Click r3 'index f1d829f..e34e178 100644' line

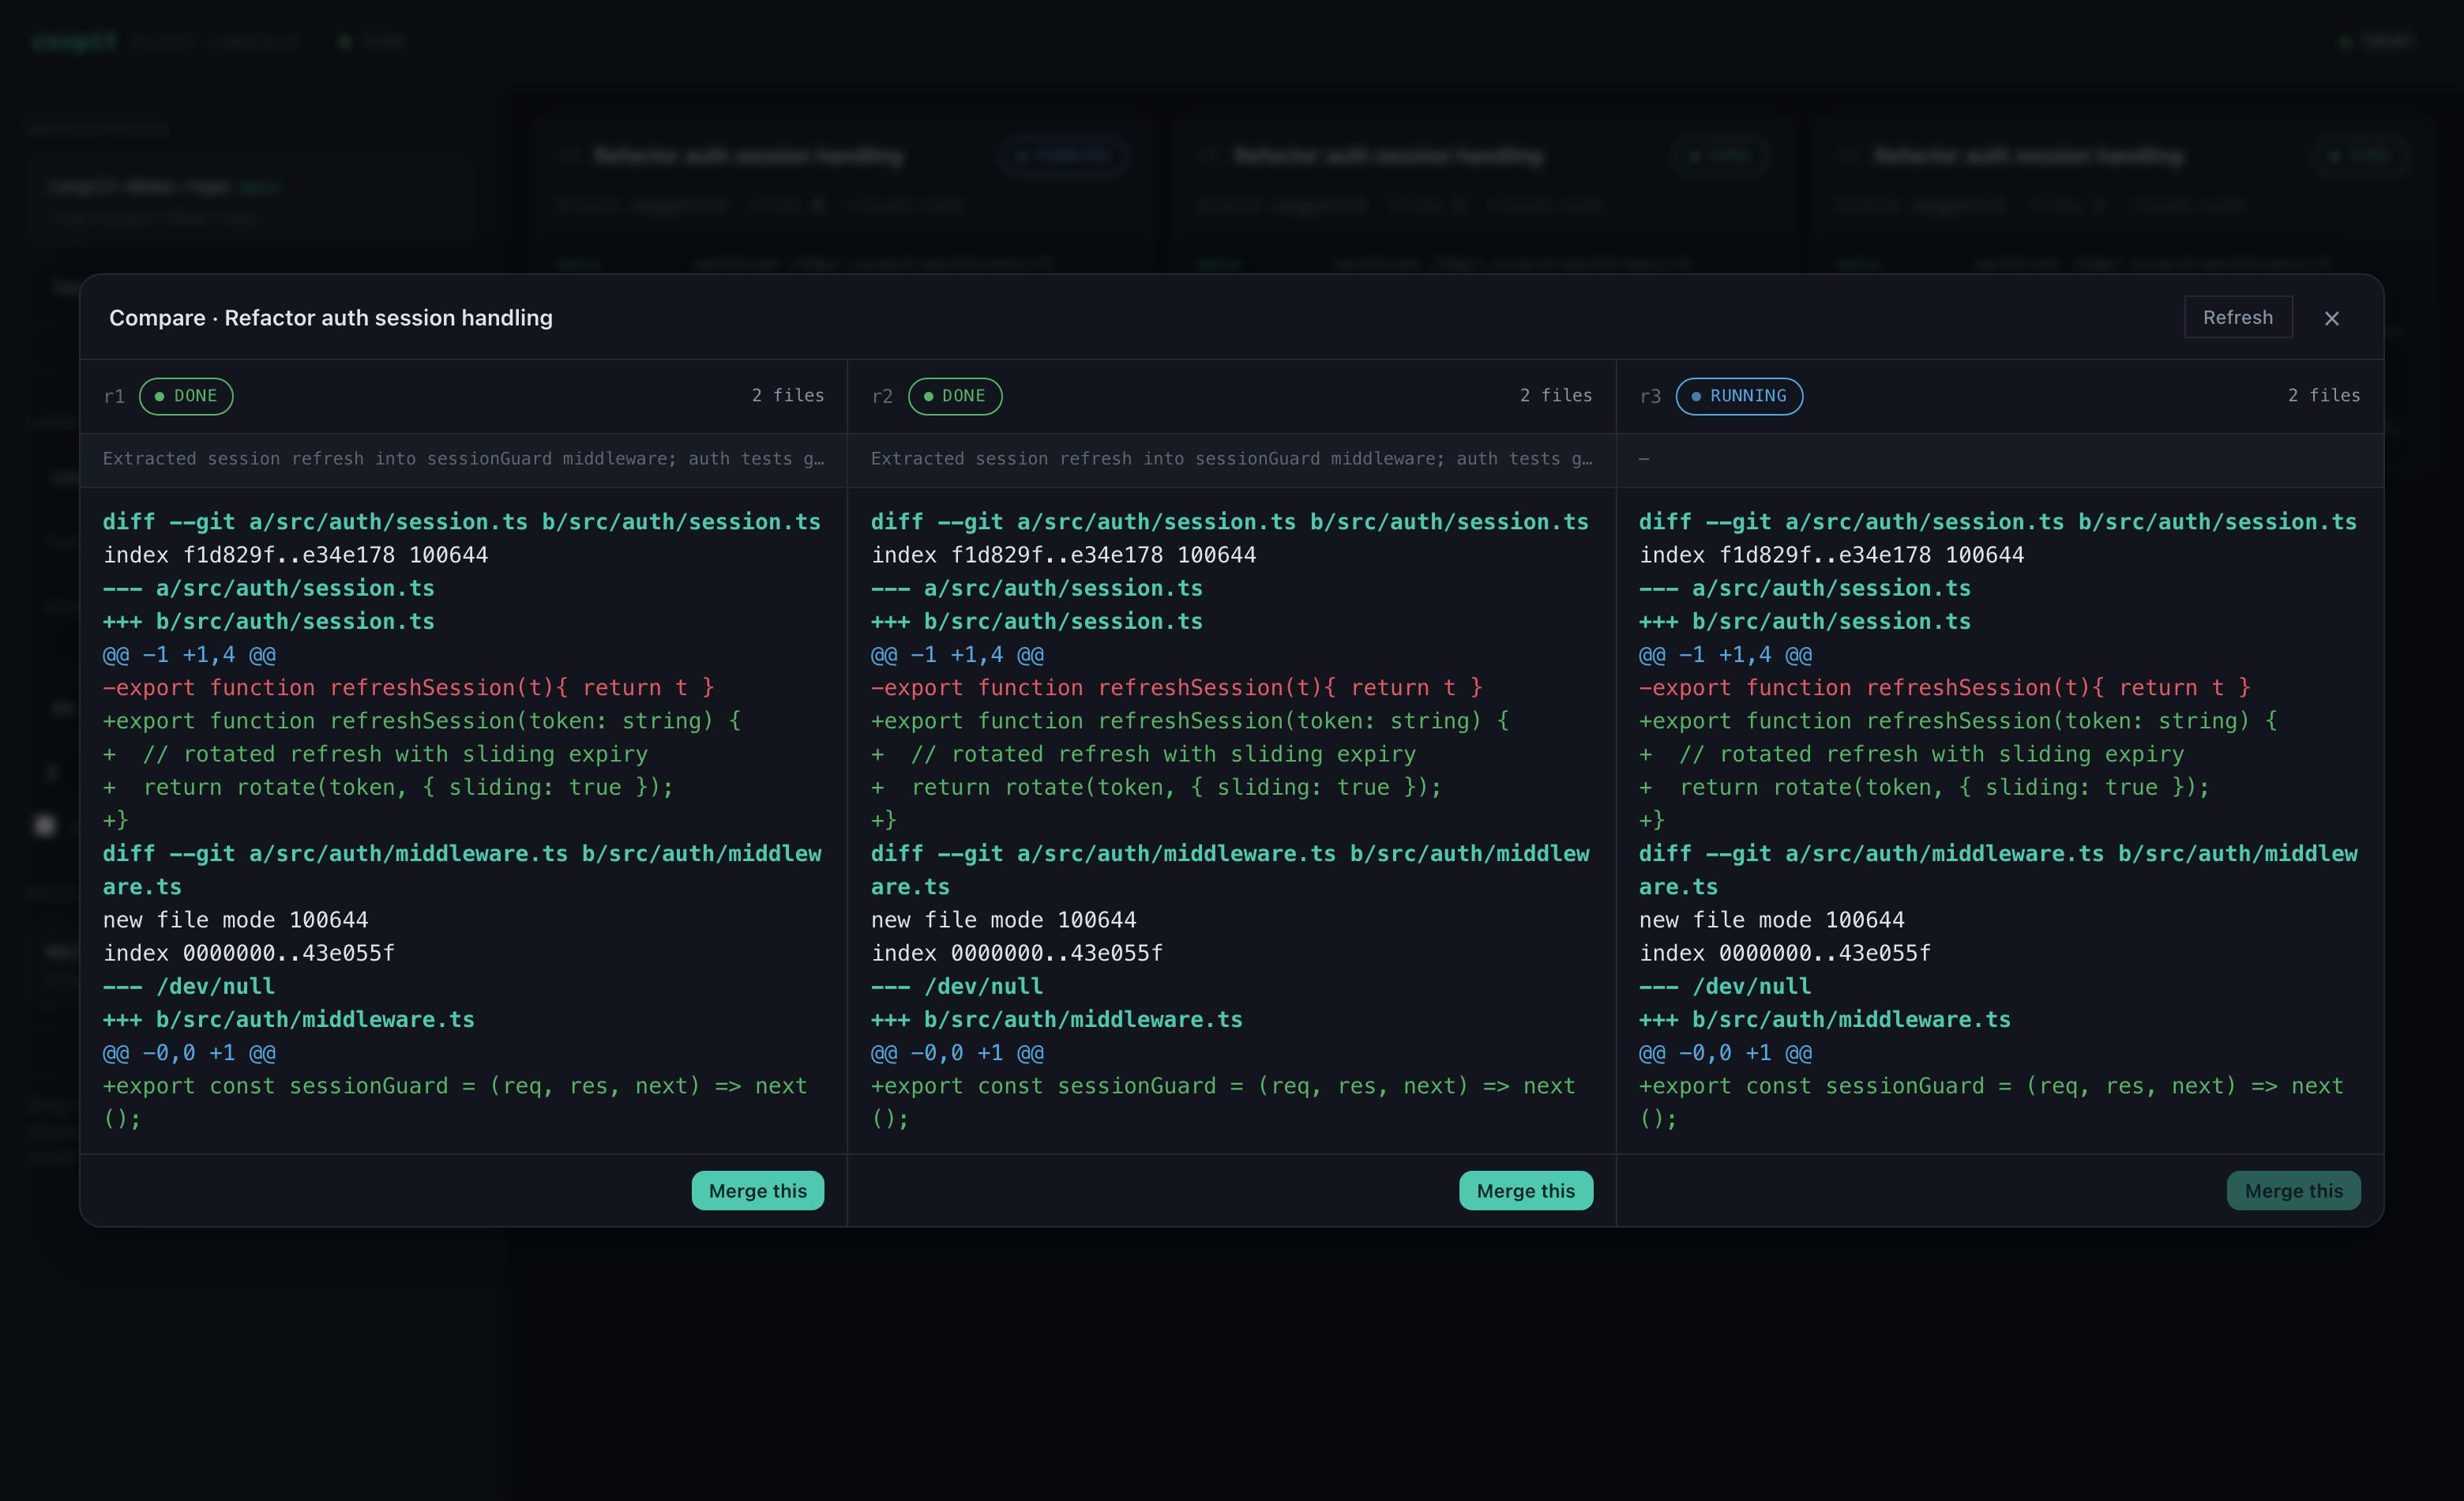(x=1832, y=555)
